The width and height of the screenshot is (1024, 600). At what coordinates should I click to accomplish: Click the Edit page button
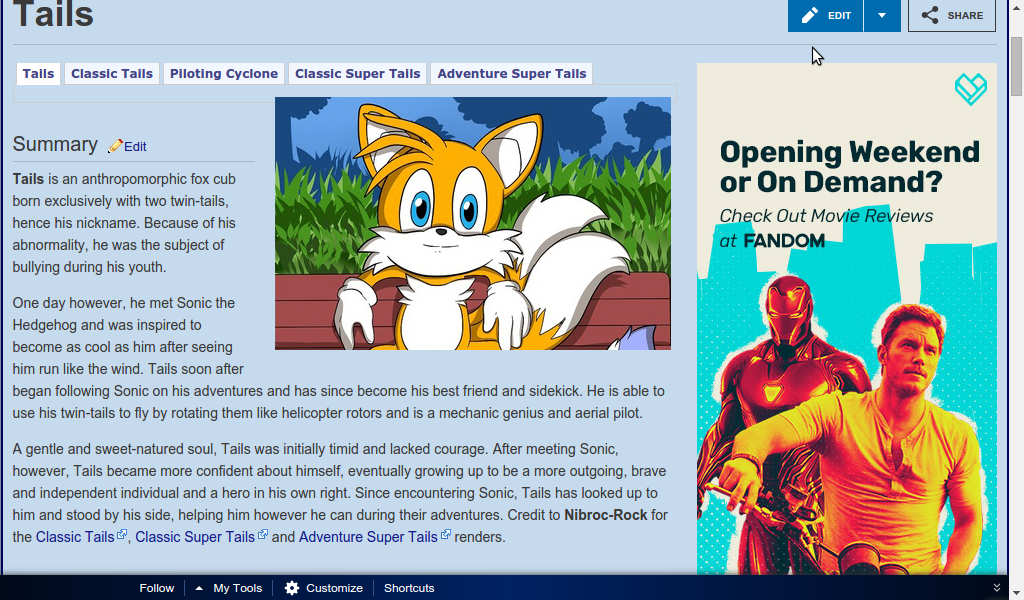tap(825, 15)
